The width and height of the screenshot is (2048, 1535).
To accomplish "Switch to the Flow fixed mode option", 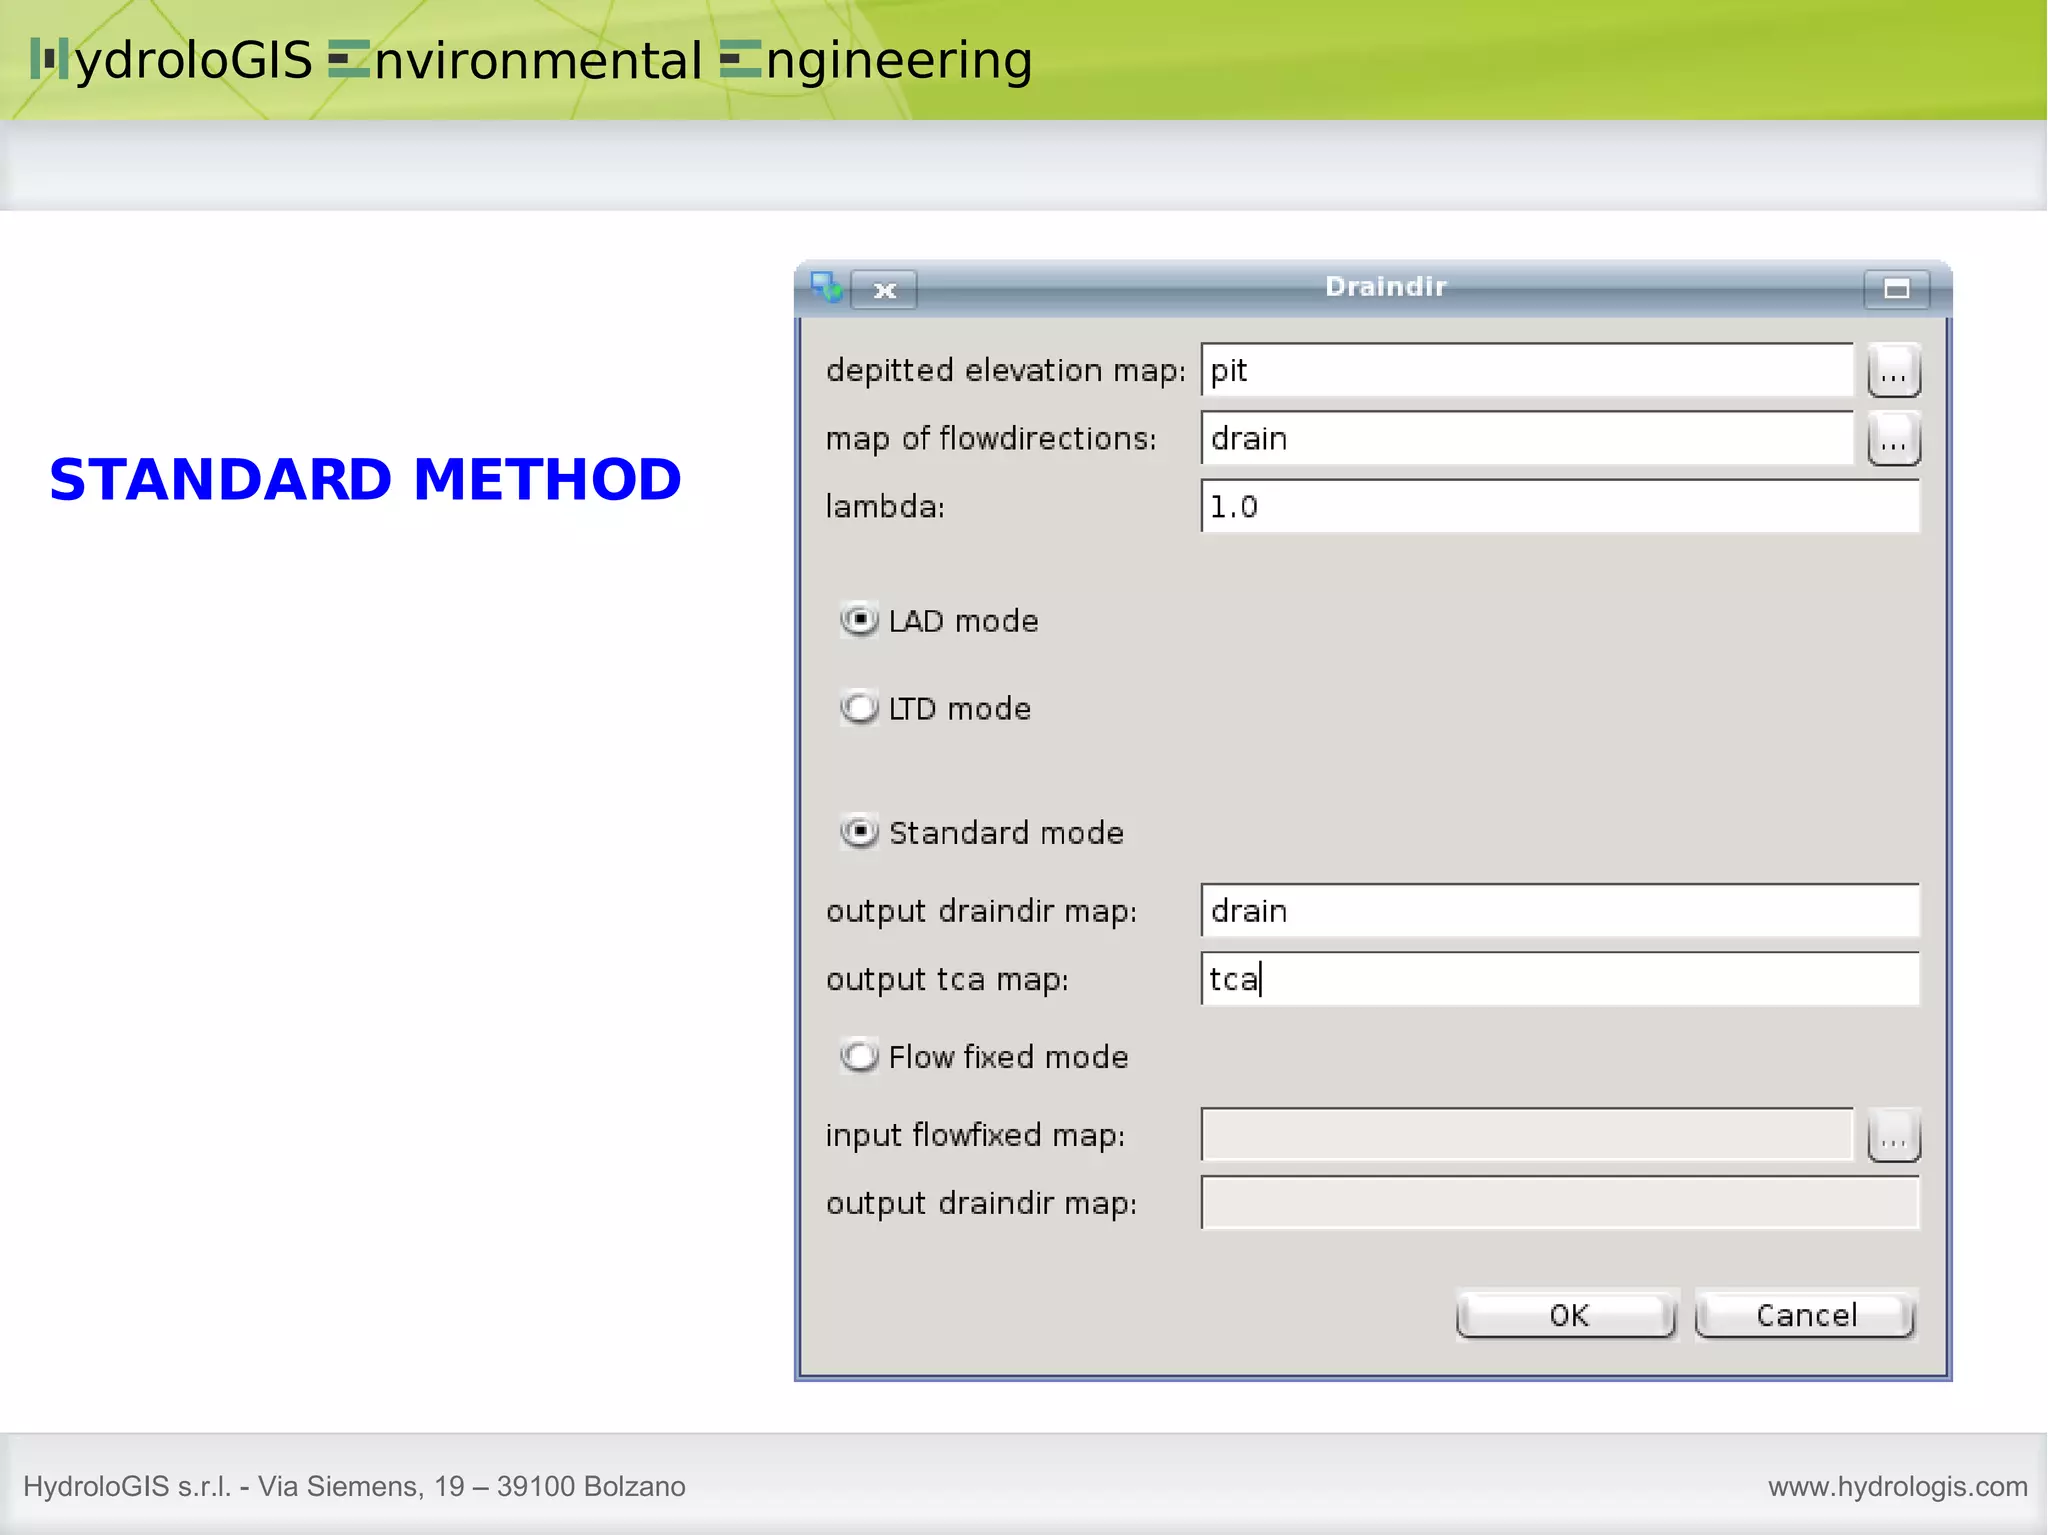I will [859, 1056].
